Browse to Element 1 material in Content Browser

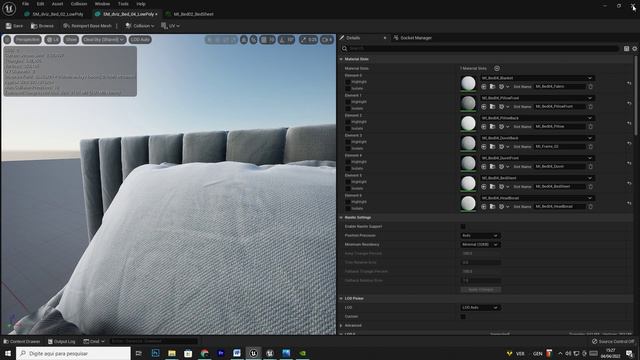click(492, 107)
